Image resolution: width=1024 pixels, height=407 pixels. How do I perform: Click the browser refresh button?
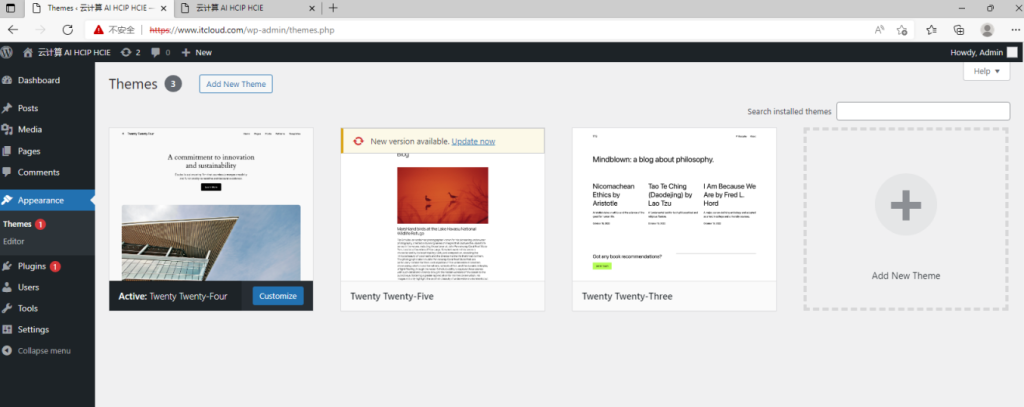pyautogui.click(x=68, y=30)
